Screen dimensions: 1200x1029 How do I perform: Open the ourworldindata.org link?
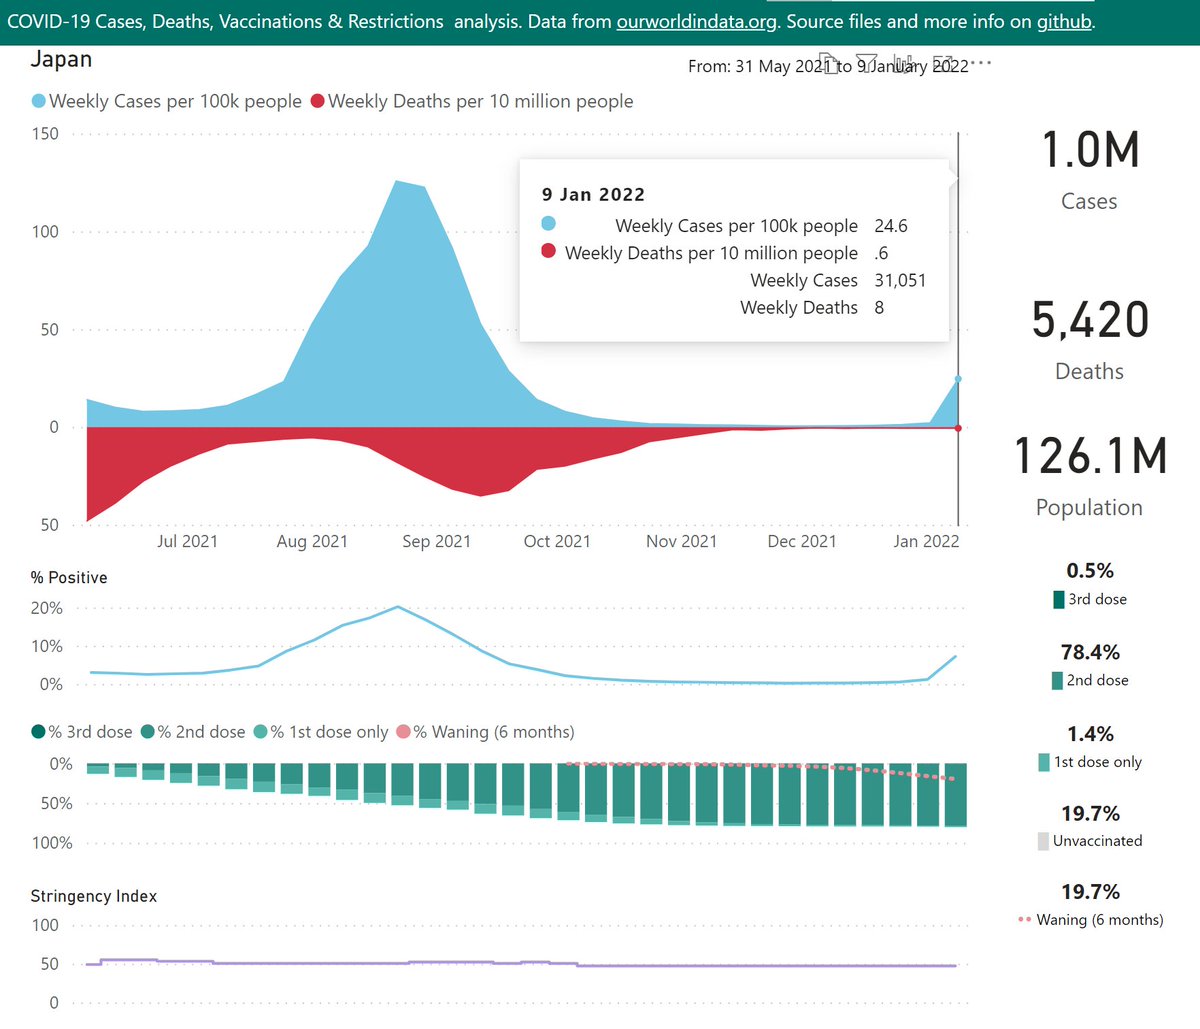[x=697, y=21]
